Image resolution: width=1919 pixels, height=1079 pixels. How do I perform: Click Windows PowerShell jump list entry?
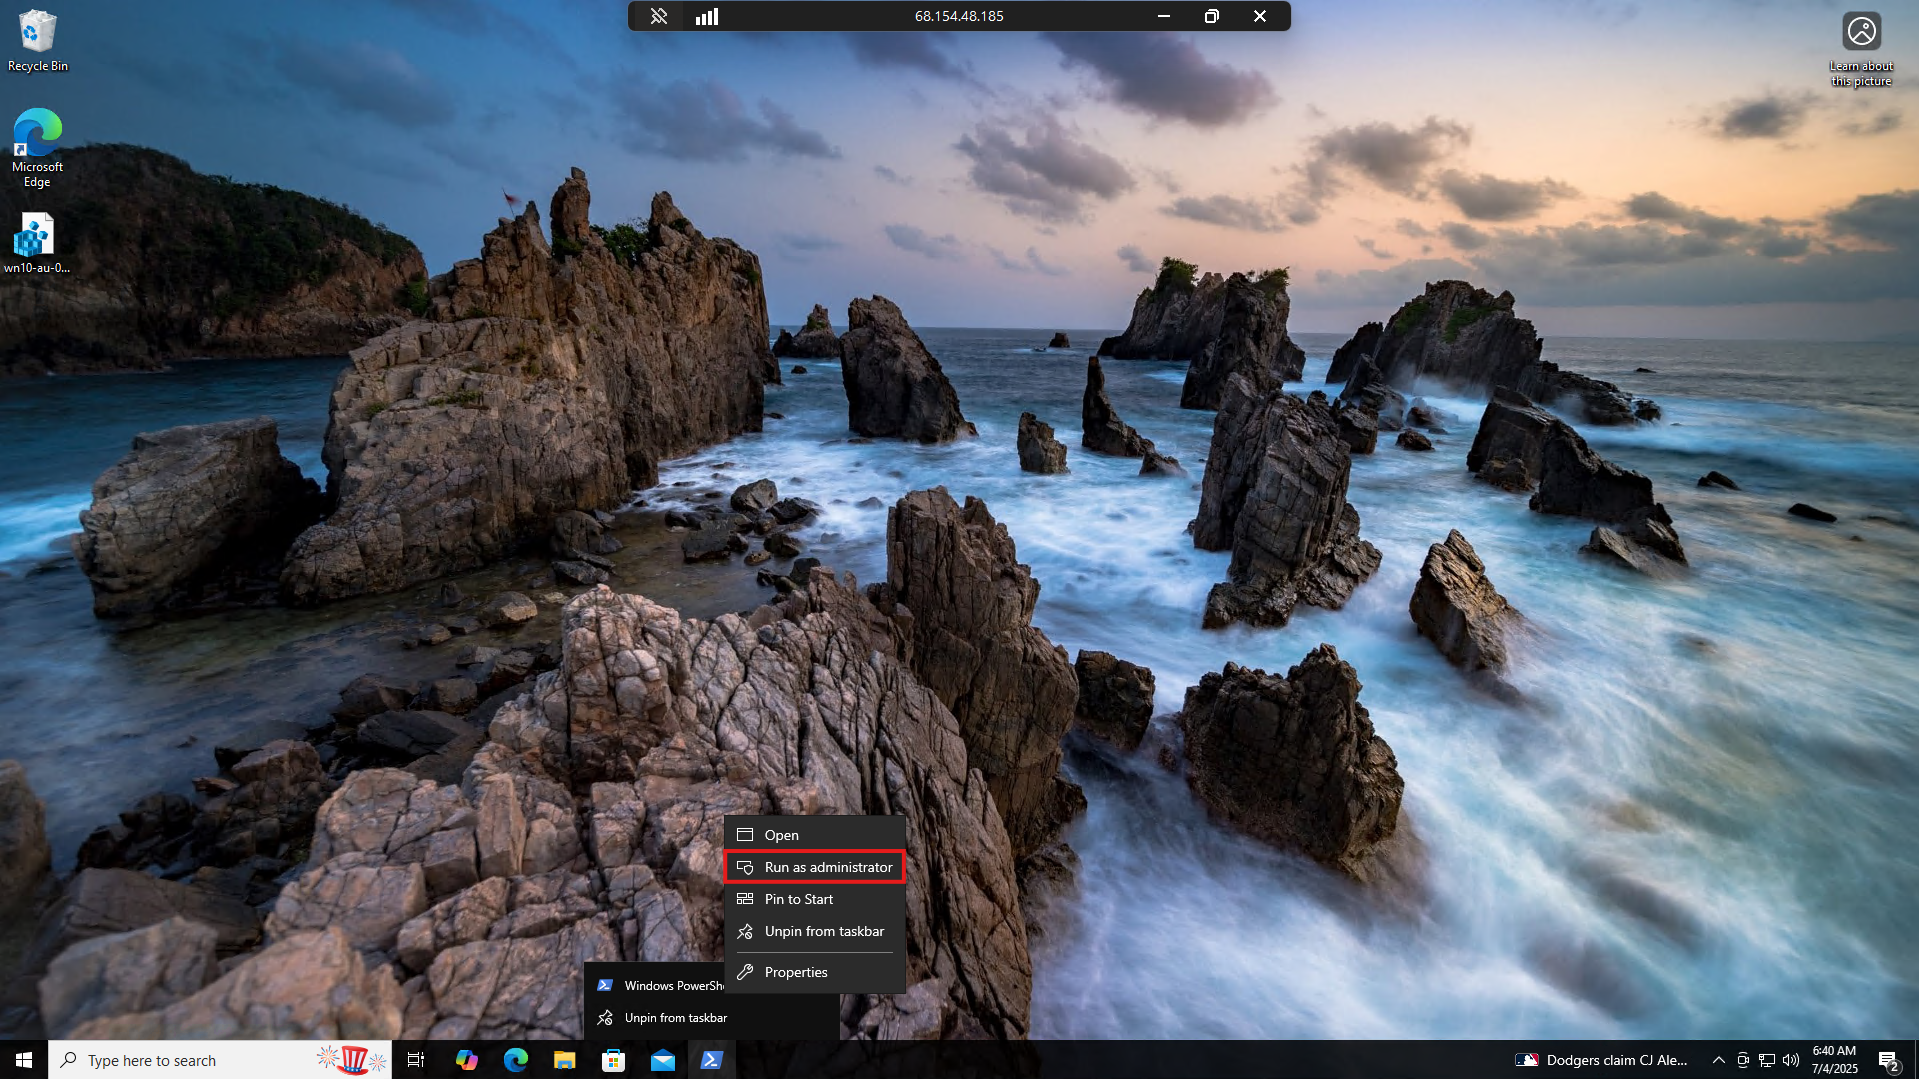point(660,986)
